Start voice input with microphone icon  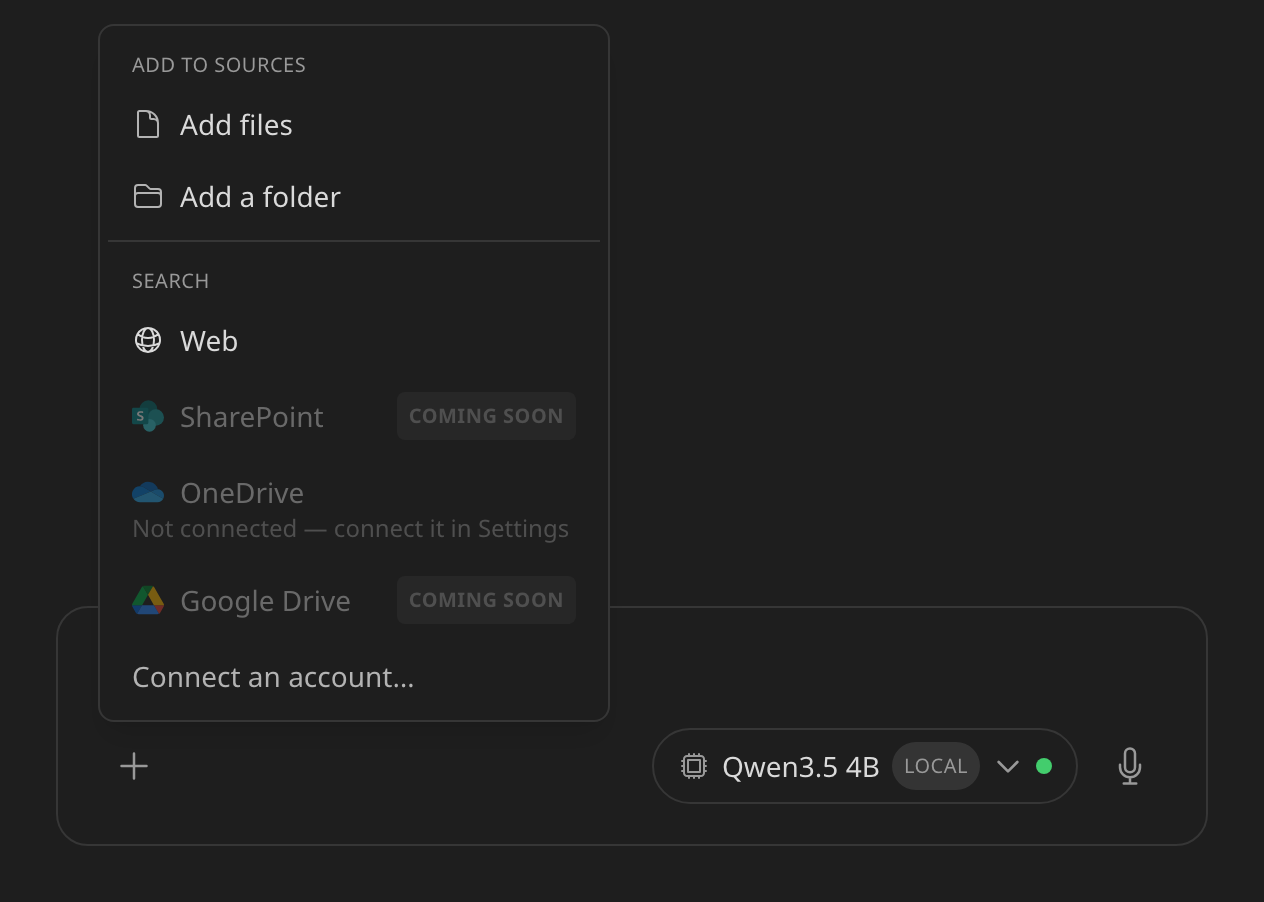[x=1130, y=766]
